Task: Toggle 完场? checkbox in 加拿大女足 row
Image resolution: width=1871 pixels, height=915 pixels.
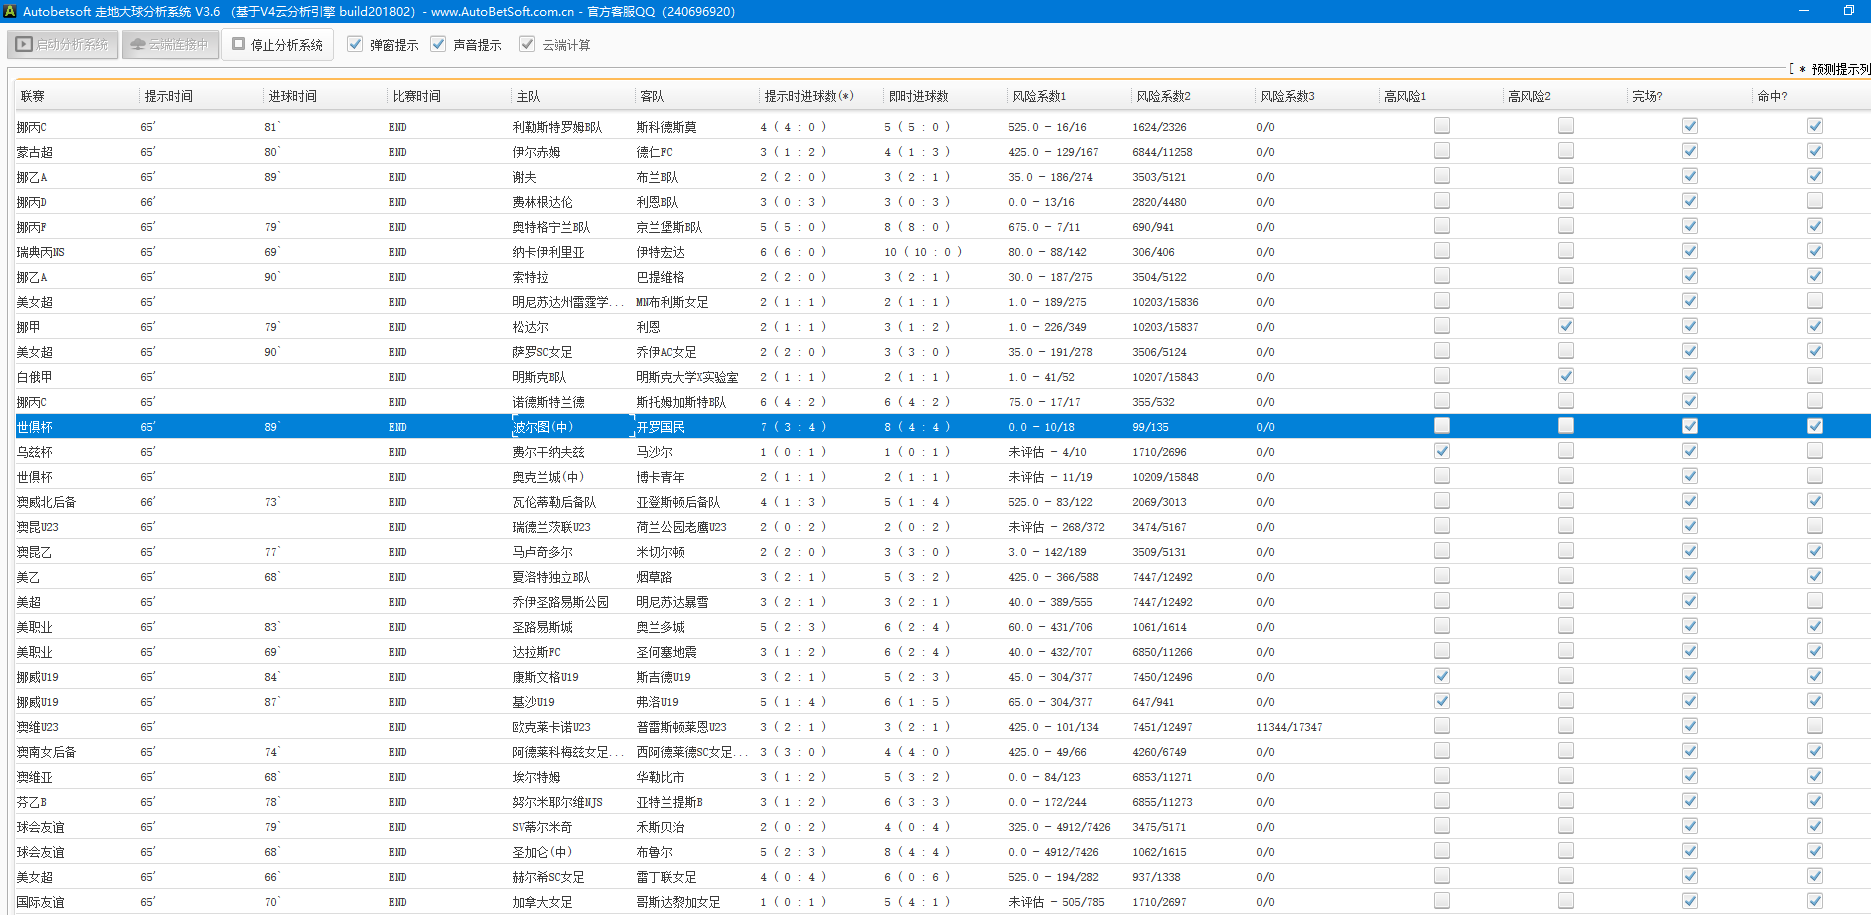Action: coord(1689,901)
